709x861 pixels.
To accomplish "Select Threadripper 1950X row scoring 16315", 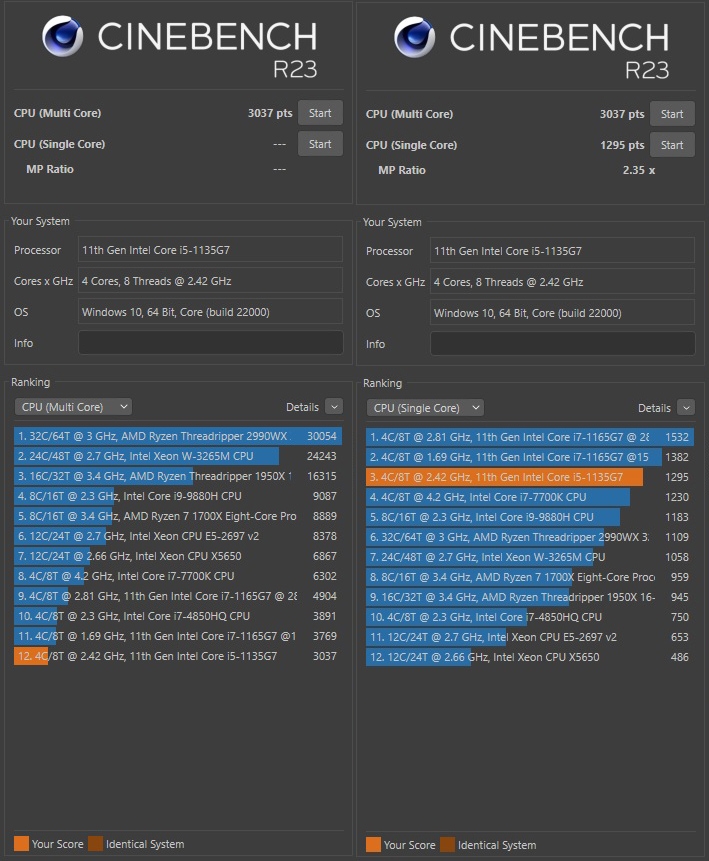I will click(178, 476).
